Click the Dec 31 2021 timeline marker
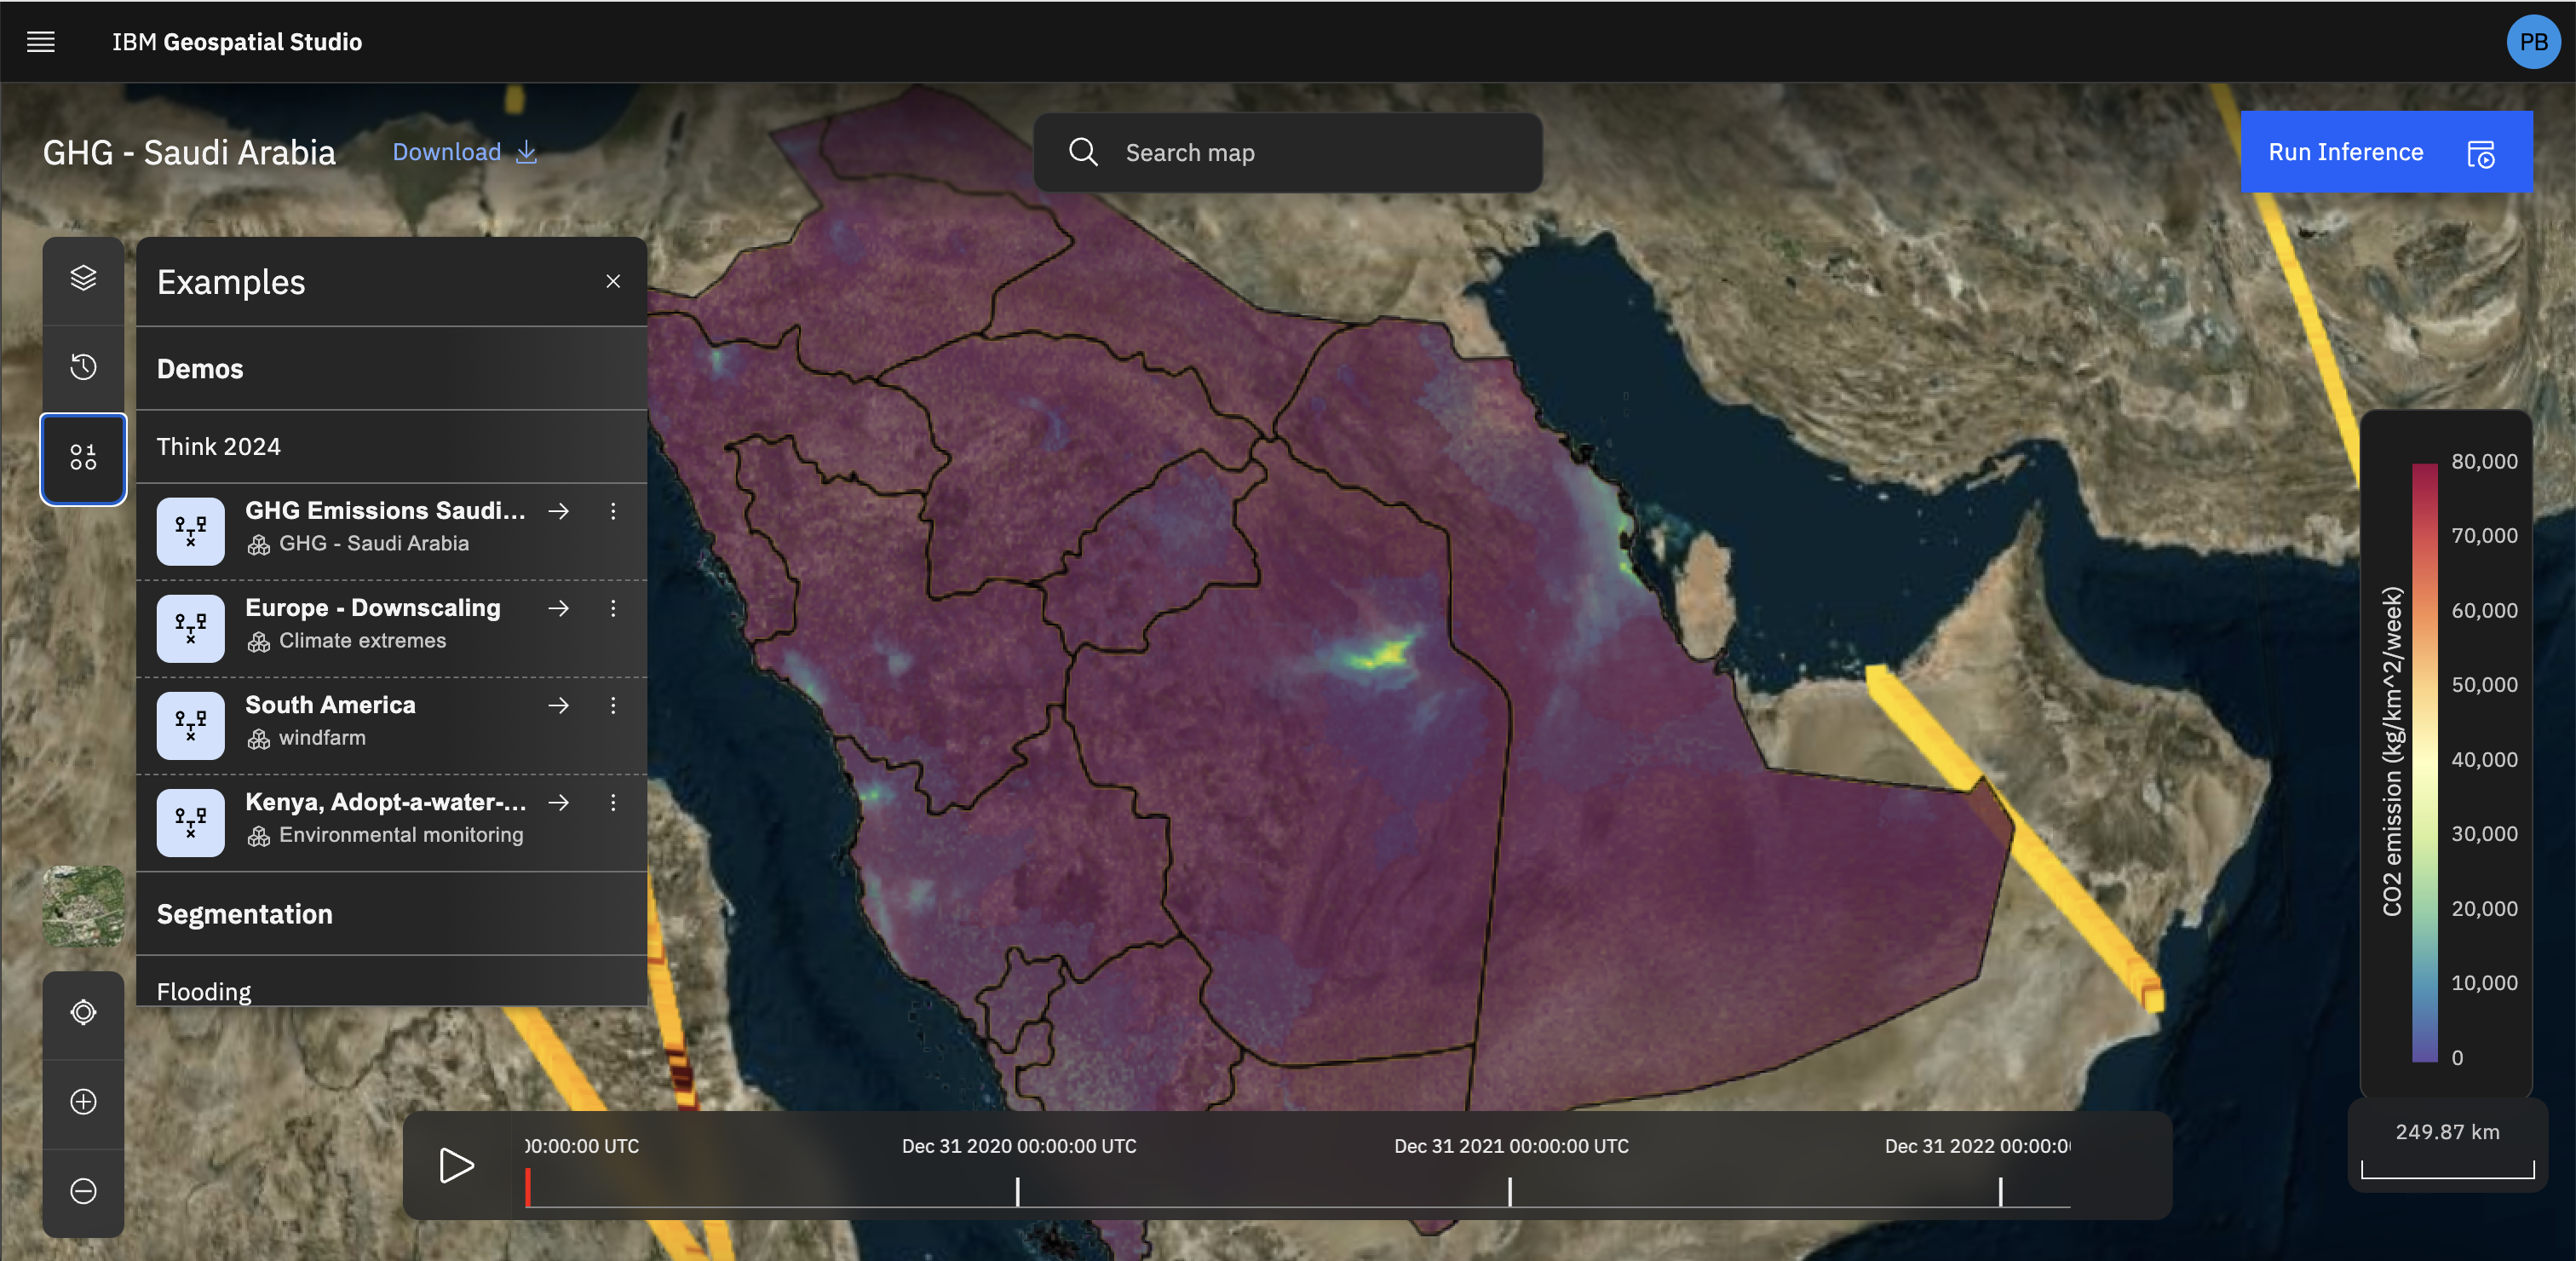This screenshot has width=2576, height=1261. coord(1510,1191)
